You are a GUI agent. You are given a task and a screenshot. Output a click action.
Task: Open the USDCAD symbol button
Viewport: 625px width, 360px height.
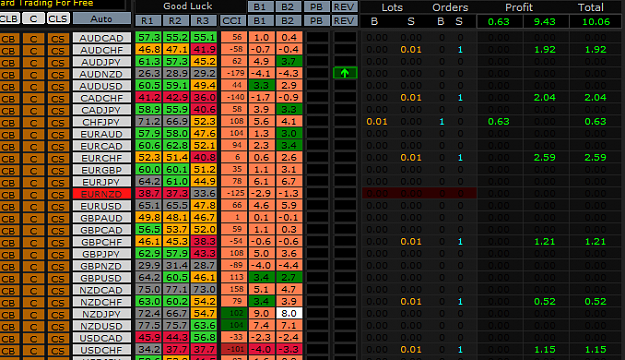tap(102, 338)
